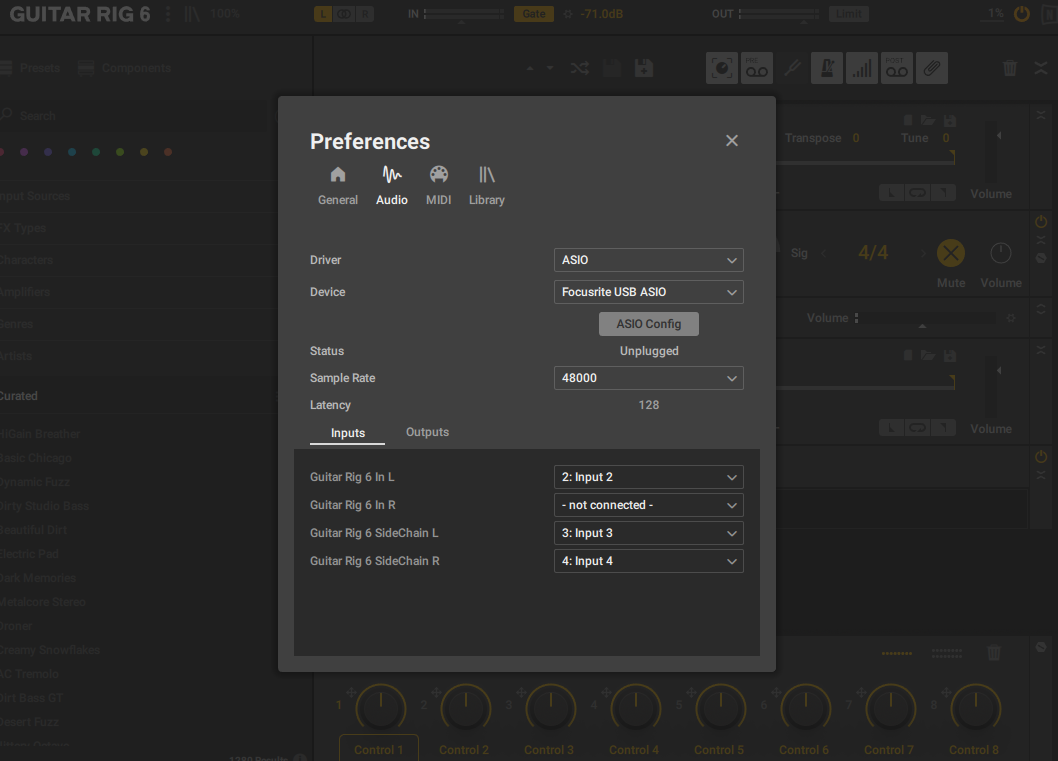Viewport: 1058px width, 761px height.
Task: Click the trash icon in header
Action: 1009,68
